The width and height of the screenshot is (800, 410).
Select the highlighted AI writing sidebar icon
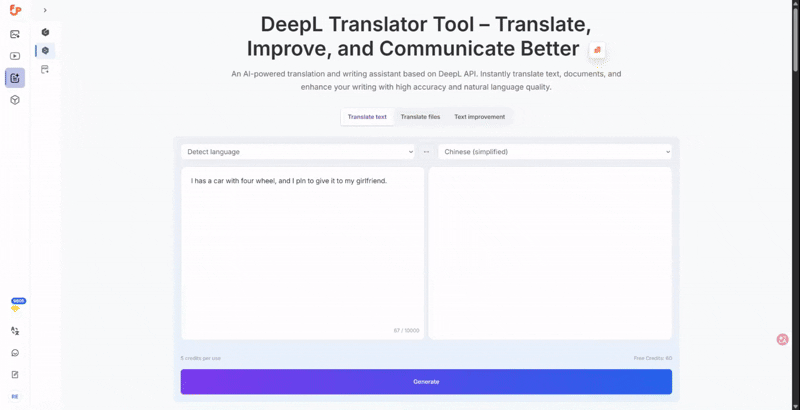pos(15,78)
